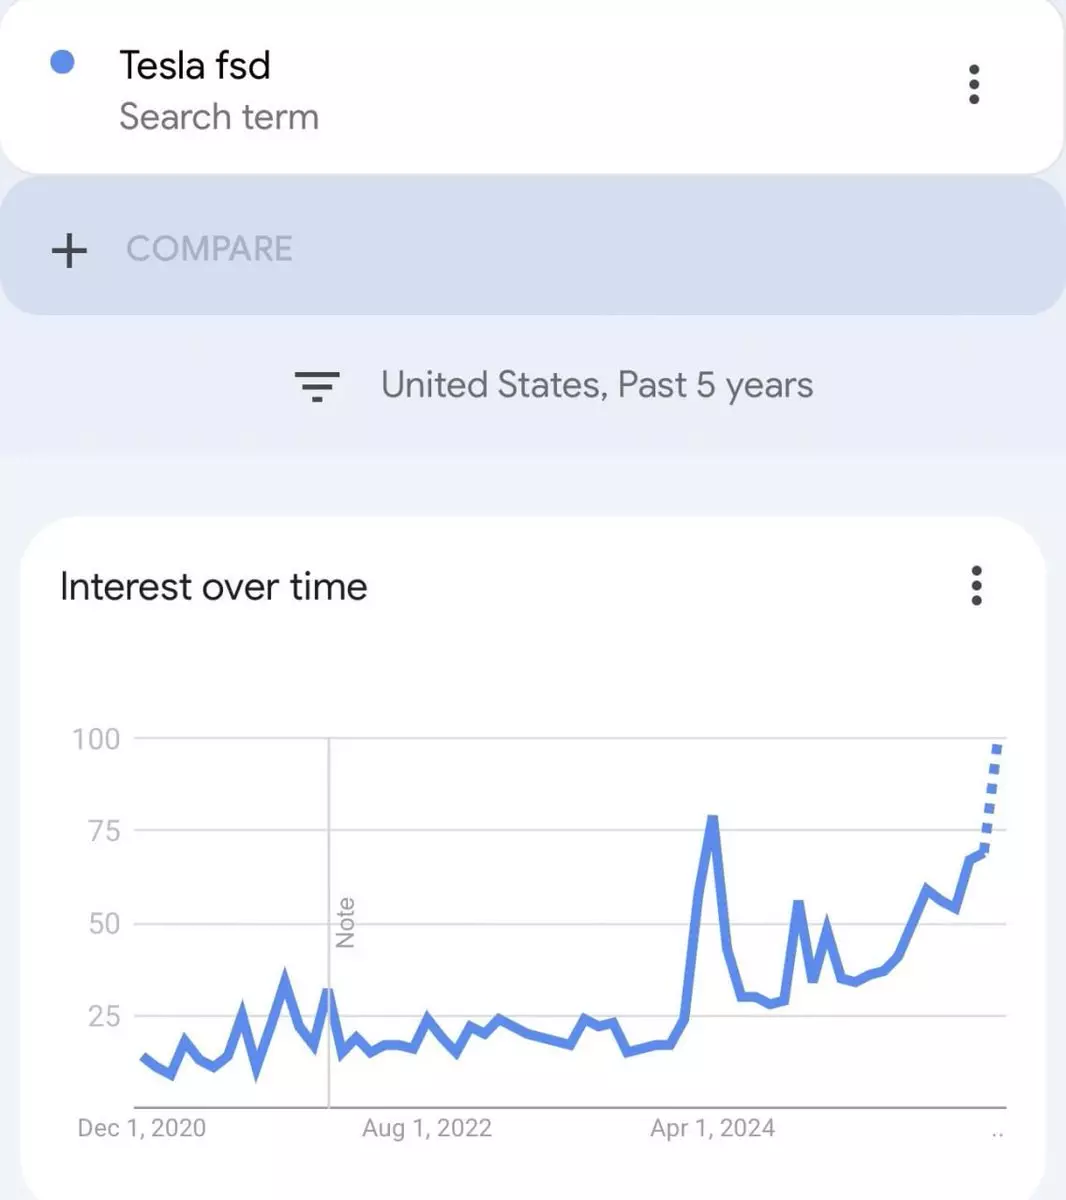The height and width of the screenshot is (1200, 1066).
Task: Tap the filter icon beside United States
Action: point(317,385)
